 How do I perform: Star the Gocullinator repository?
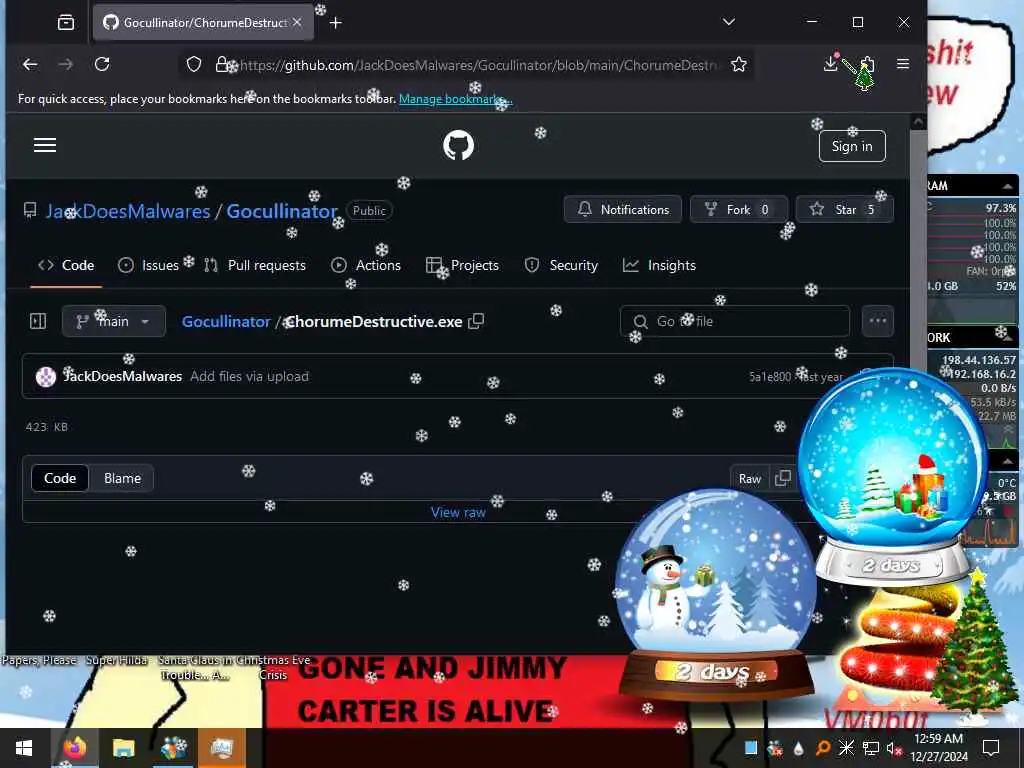coord(844,210)
